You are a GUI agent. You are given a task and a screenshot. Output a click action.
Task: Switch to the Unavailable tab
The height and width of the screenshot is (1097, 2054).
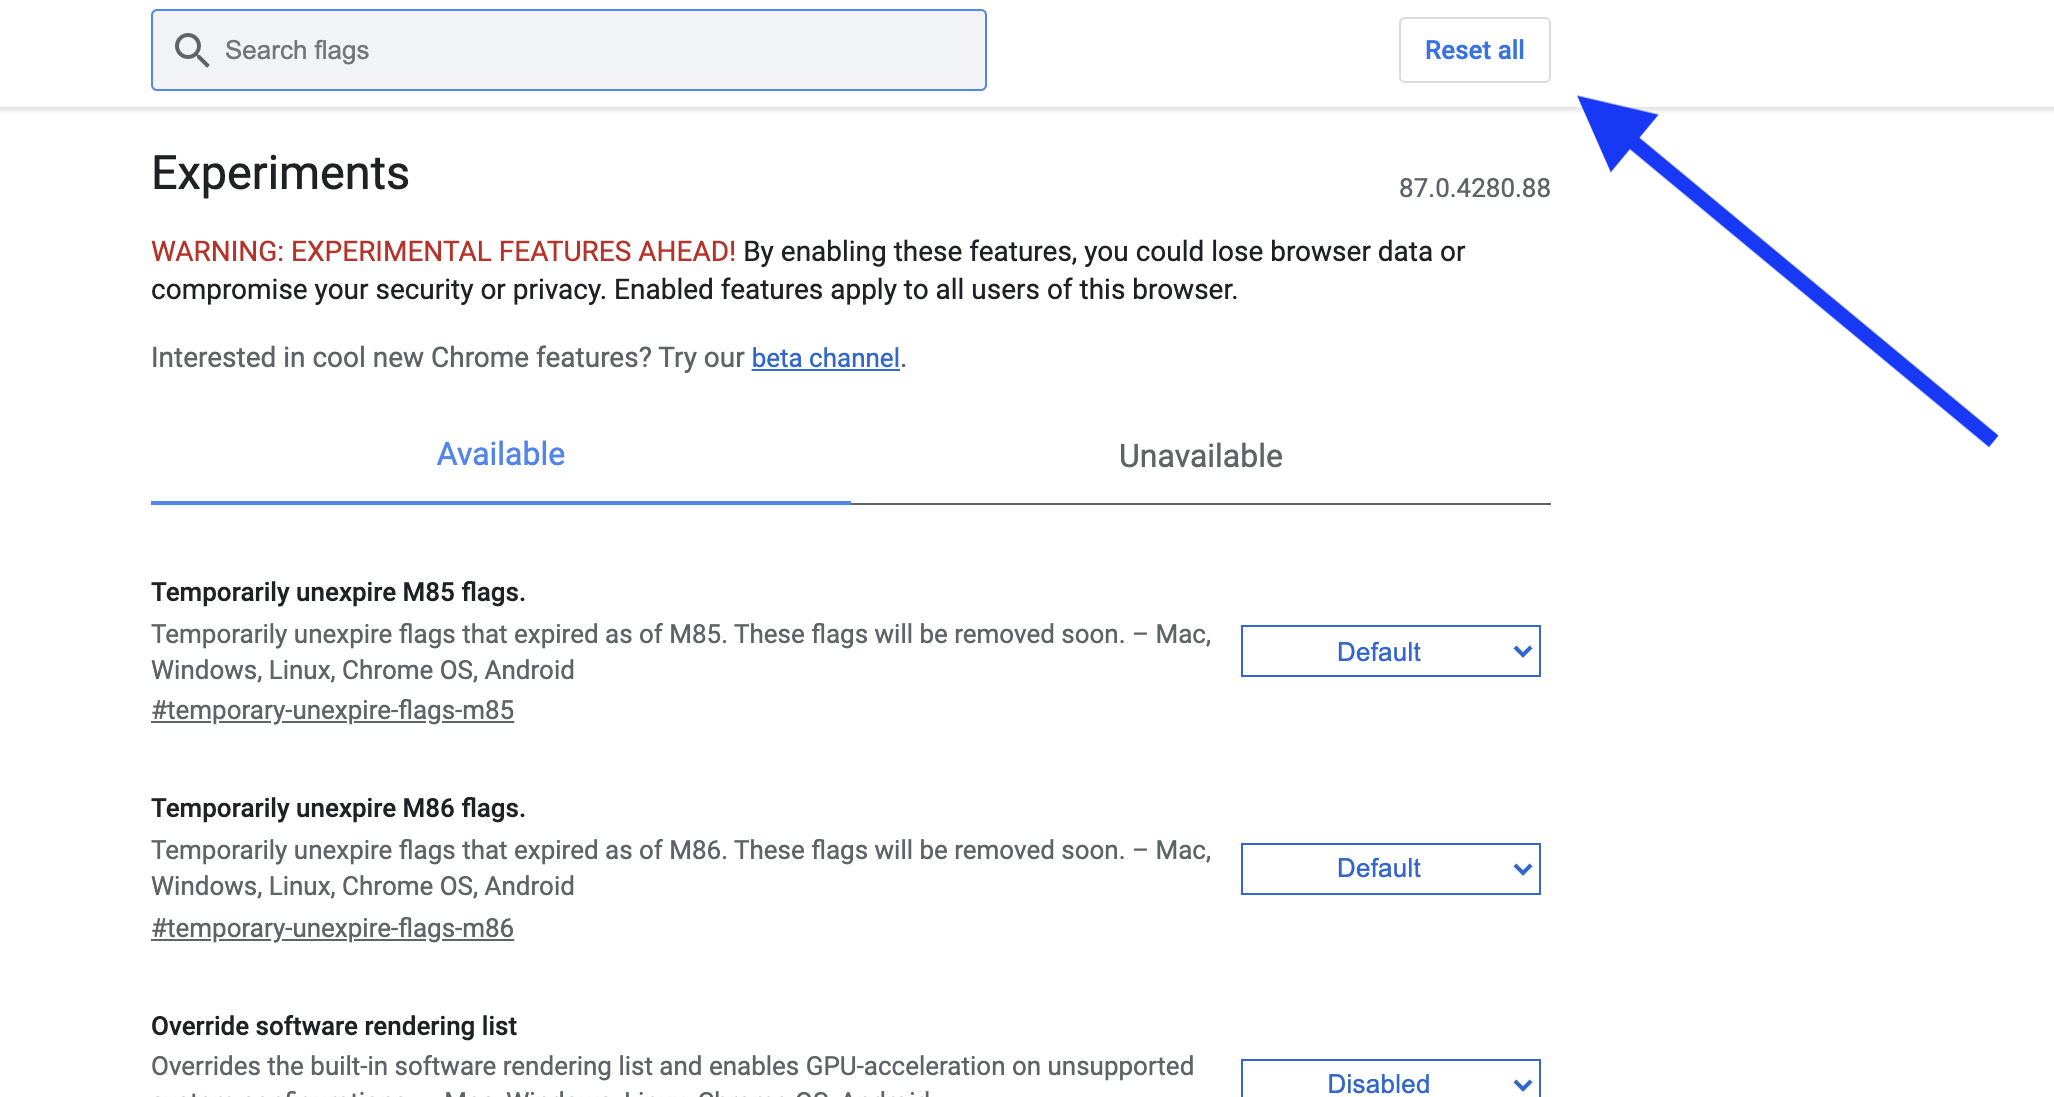[1200, 455]
